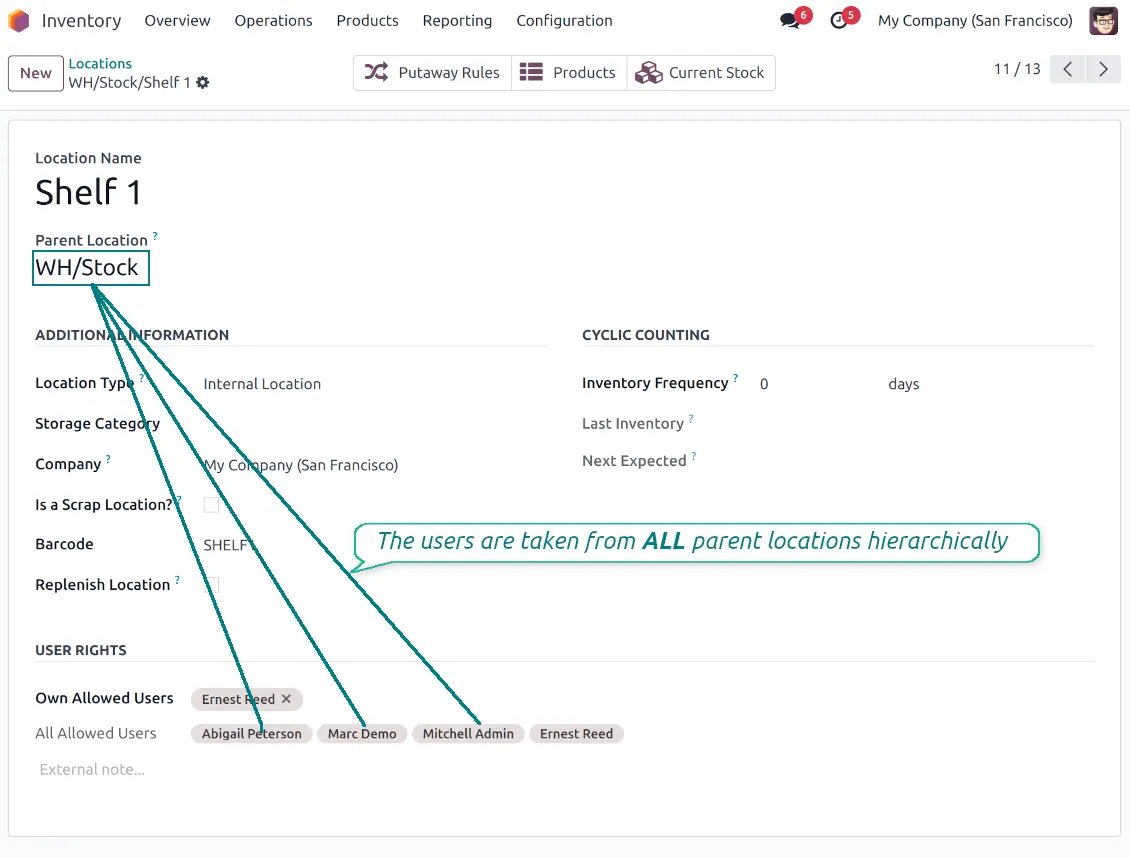
Task: Open the Reporting menu
Action: click(457, 21)
